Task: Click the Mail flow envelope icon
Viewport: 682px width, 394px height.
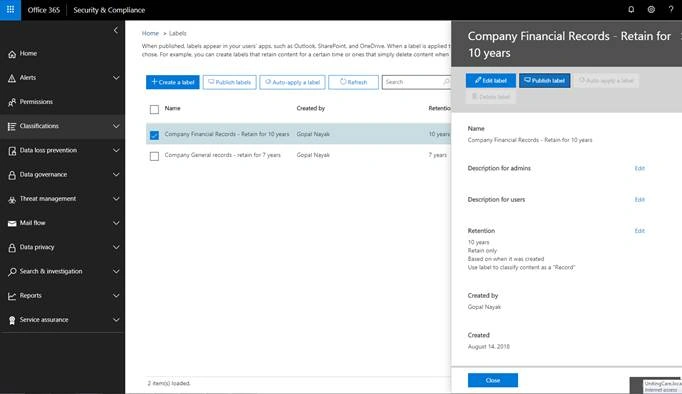Action: [x=12, y=223]
